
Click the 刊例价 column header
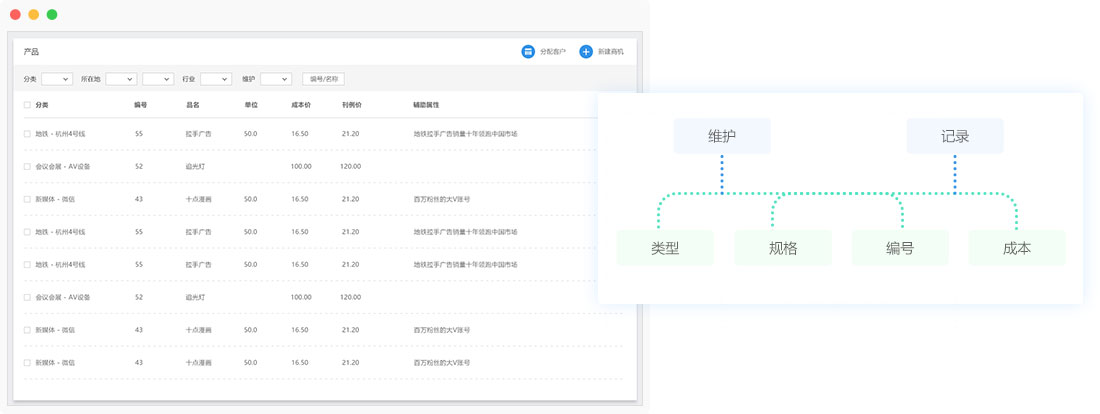pos(351,105)
